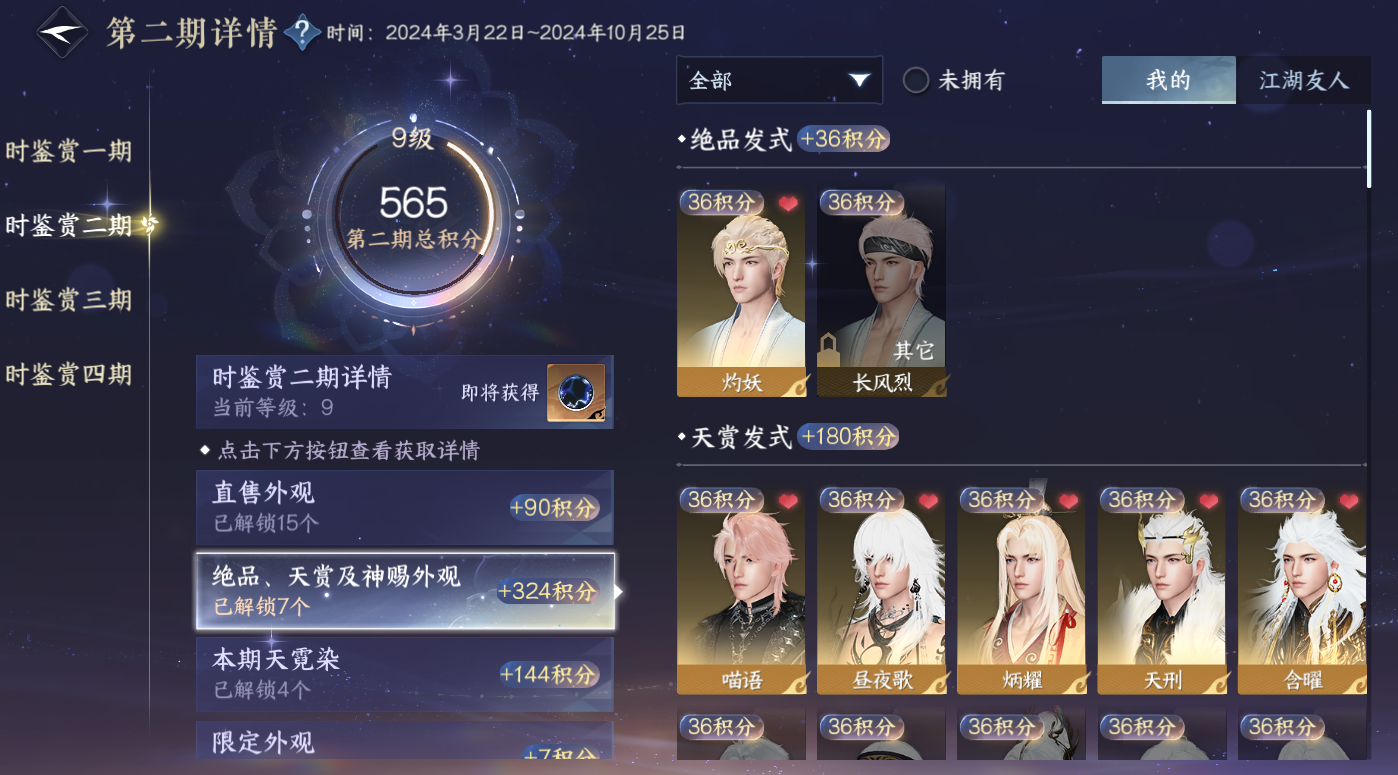Toggle heart favorite on 灼妖 hairstyle

click(788, 204)
